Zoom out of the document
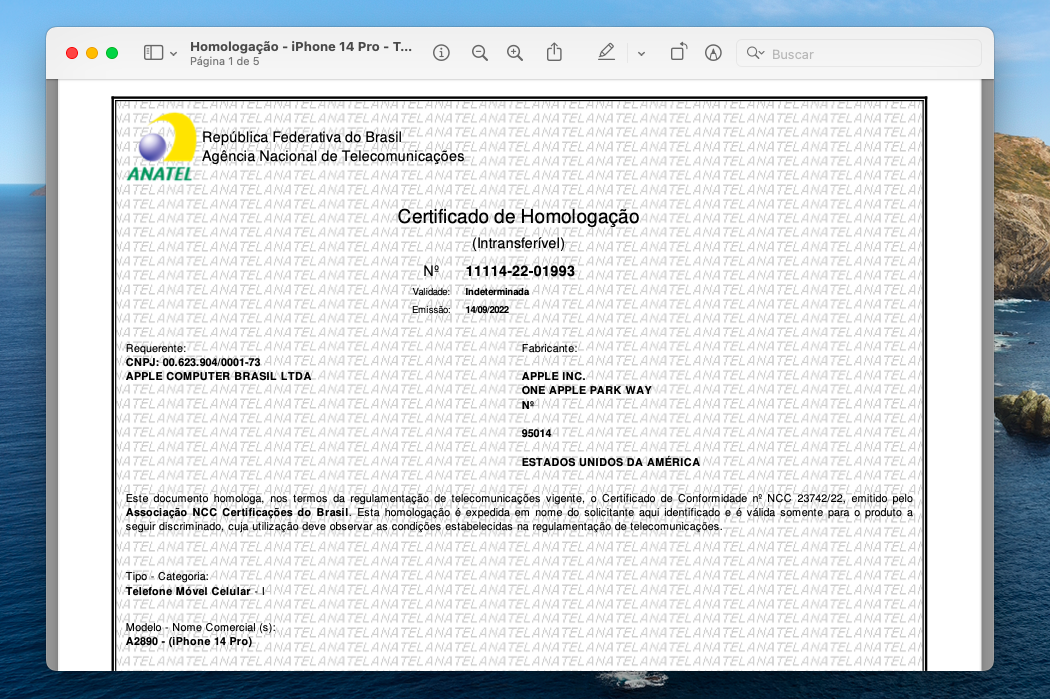 (479, 53)
